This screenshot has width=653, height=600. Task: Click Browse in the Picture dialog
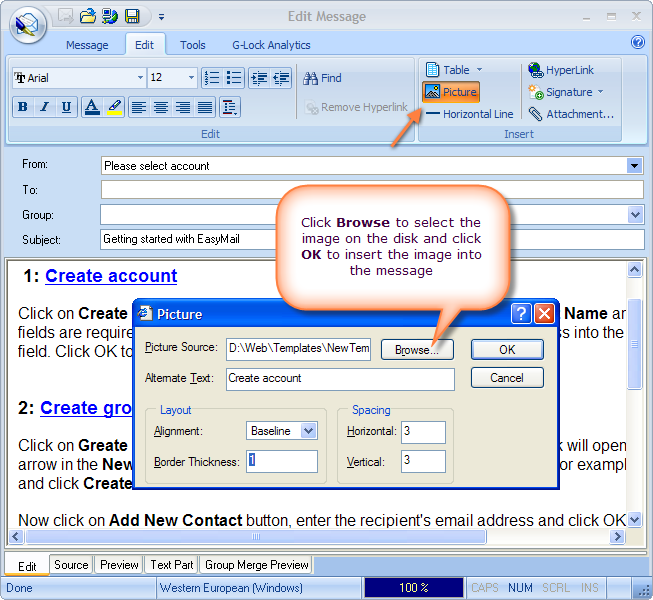tap(417, 349)
